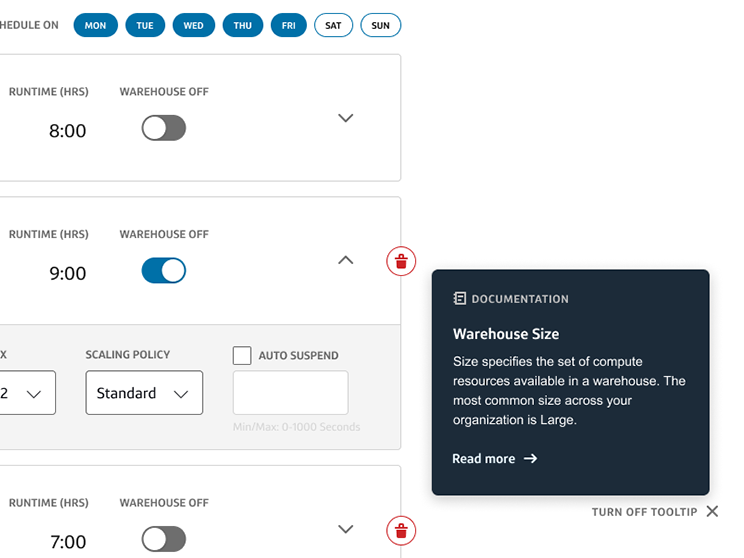
Task: Click the DOCUMENTATION label in tooltip
Action: (x=520, y=299)
